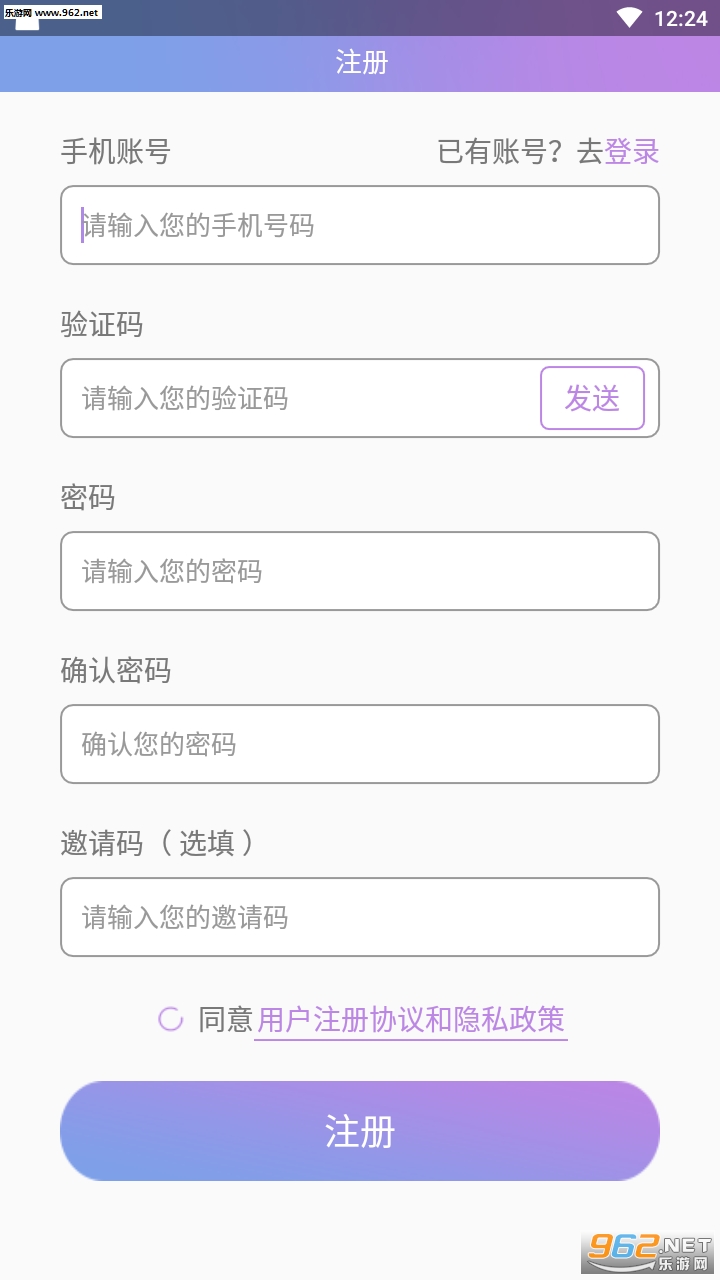Click the 确认您的密码 input field
Viewport: 720px width, 1280px height.
360,744
